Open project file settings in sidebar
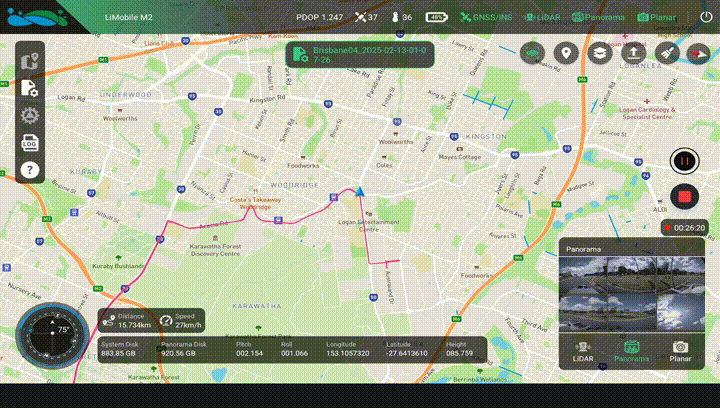This screenshot has height=408, width=720. [x=29, y=88]
